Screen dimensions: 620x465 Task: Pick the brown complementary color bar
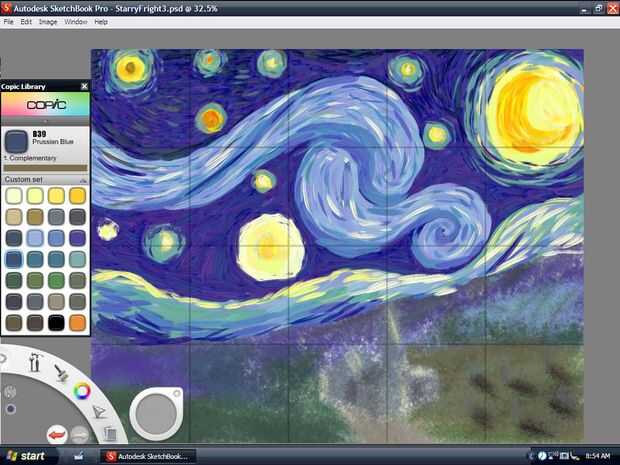tap(45, 168)
